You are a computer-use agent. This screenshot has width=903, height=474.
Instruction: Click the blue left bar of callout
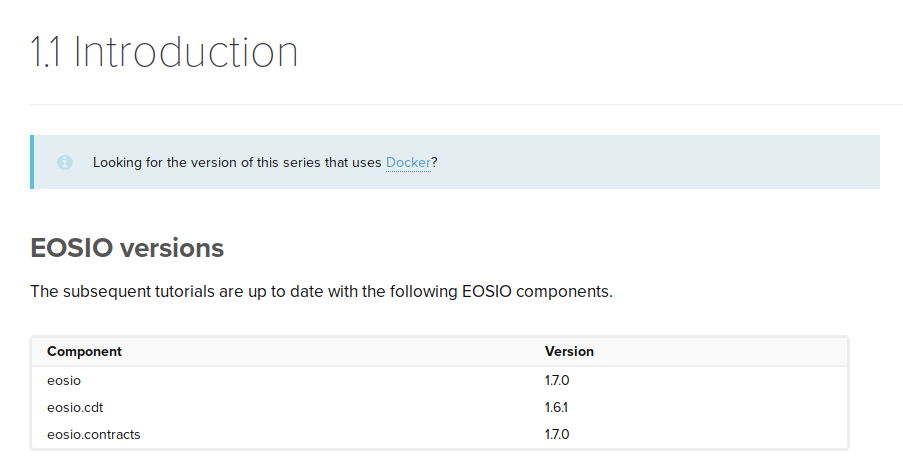pyautogui.click(x=32, y=162)
